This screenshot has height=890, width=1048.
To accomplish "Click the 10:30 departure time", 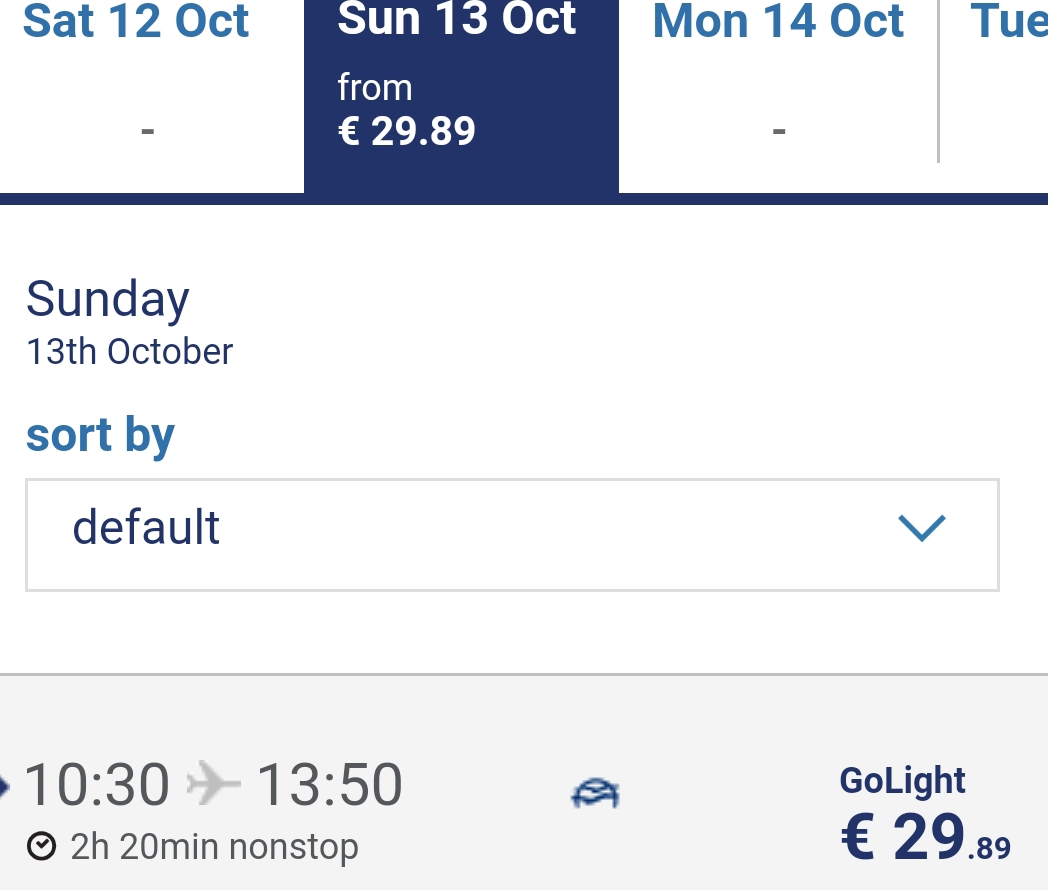I will pos(97,784).
